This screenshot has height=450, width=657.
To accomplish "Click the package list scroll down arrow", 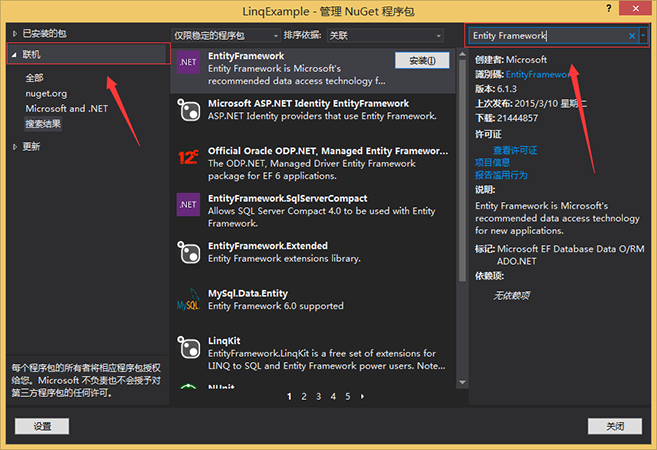I will pos(463,382).
